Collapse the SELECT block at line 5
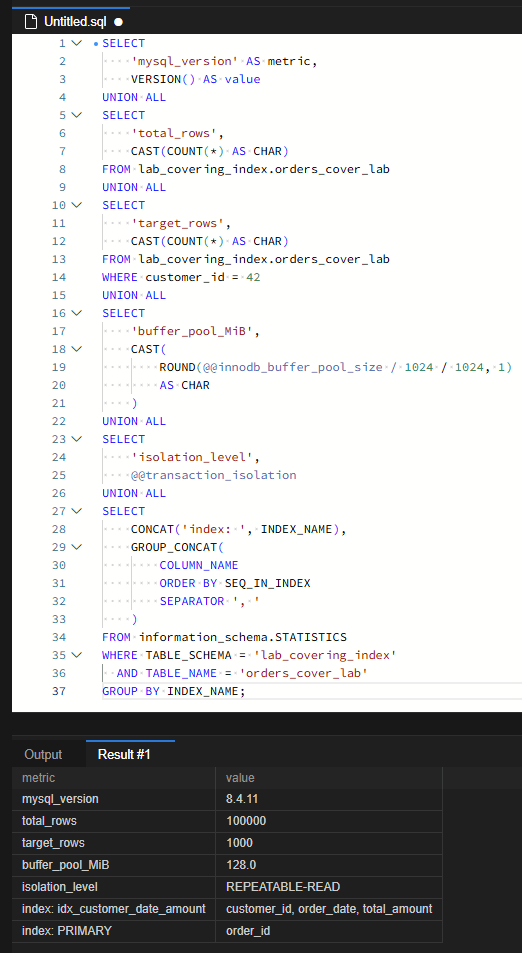The height and width of the screenshot is (953, 522). point(76,115)
